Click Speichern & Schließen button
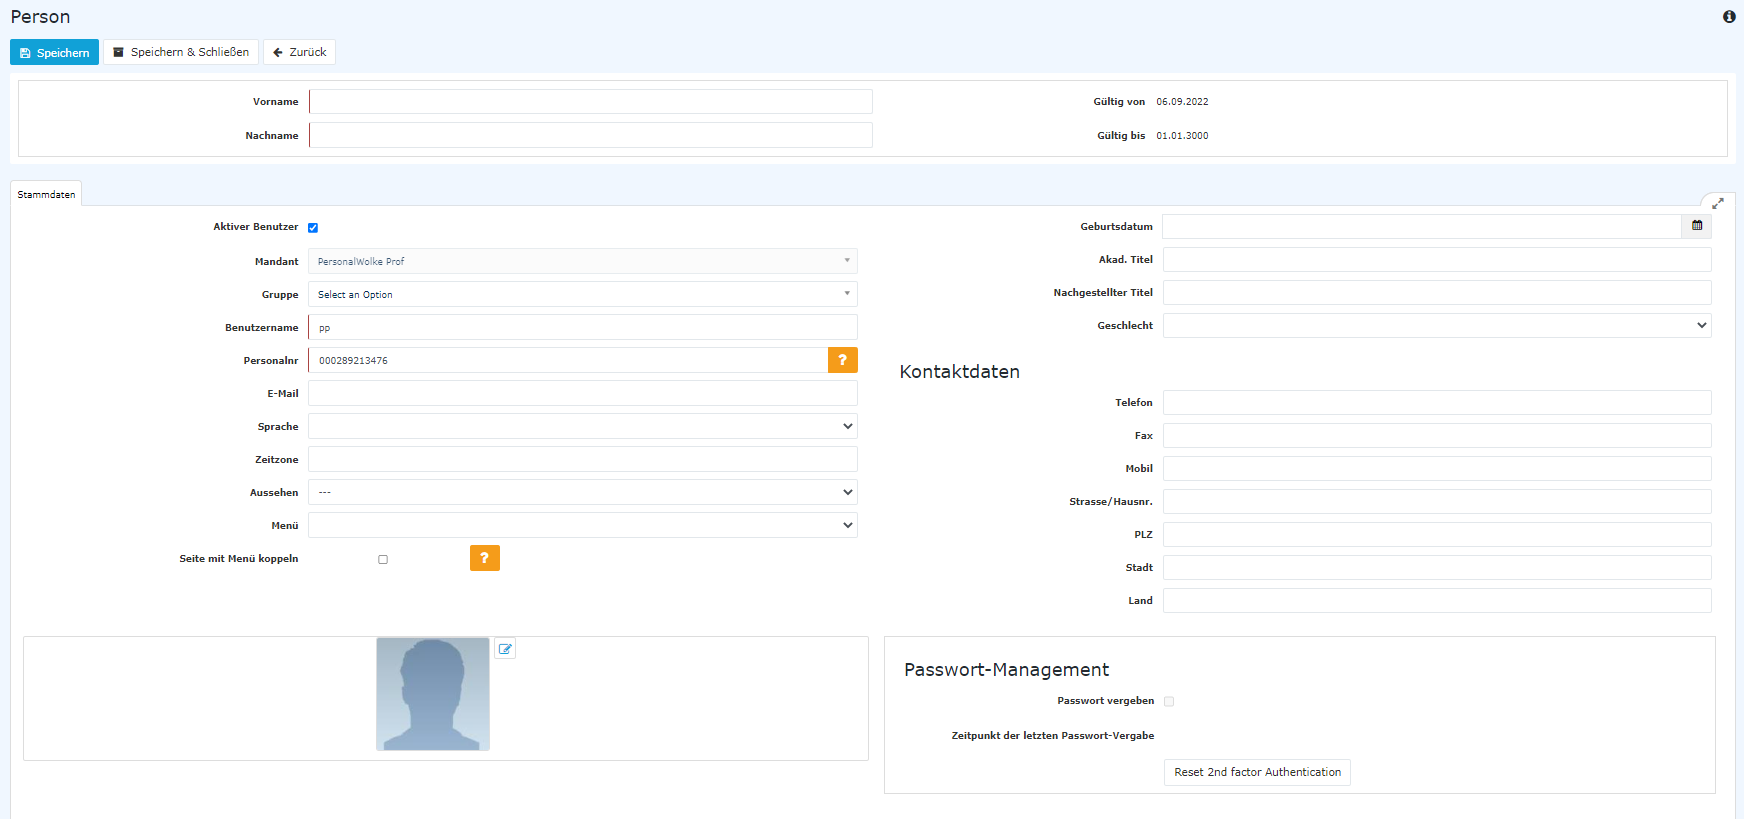Screen dimensions: 1744x819 pos(181,52)
